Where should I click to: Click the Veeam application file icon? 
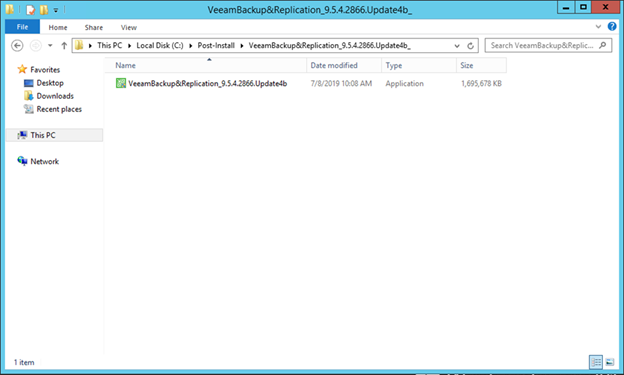tap(121, 83)
